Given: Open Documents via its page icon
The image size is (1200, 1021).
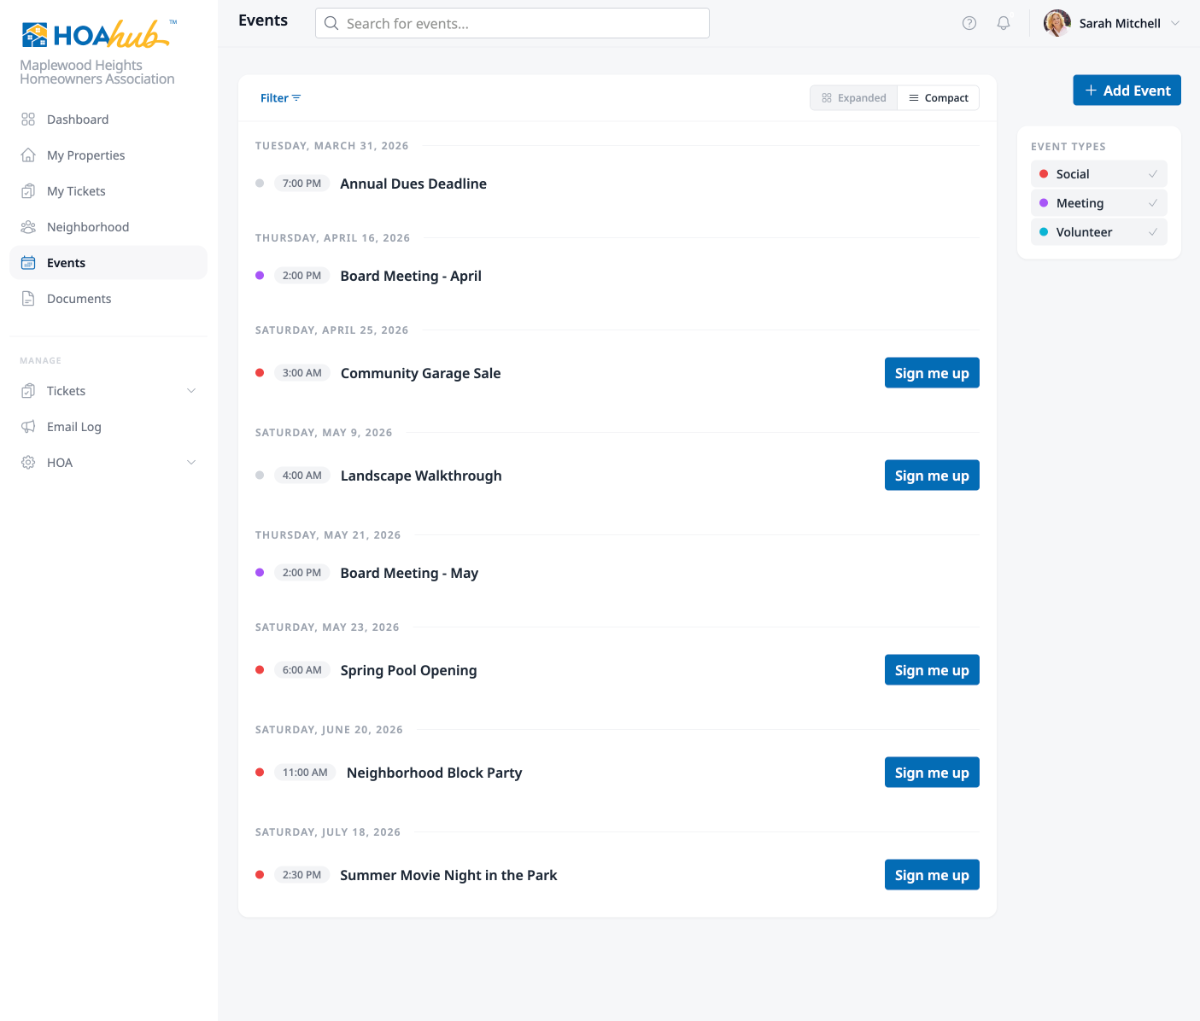Looking at the screenshot, I should point(28,298).
